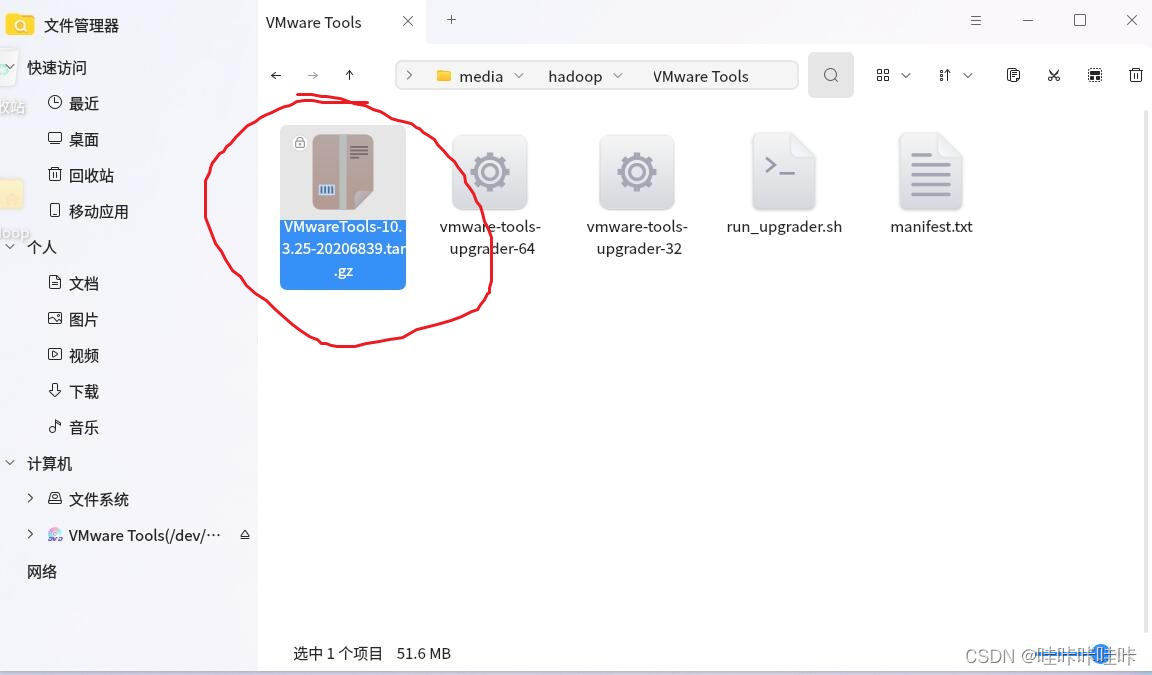1152x675 pixels.
Task: Go up to the parent folder
Action: 350,75
